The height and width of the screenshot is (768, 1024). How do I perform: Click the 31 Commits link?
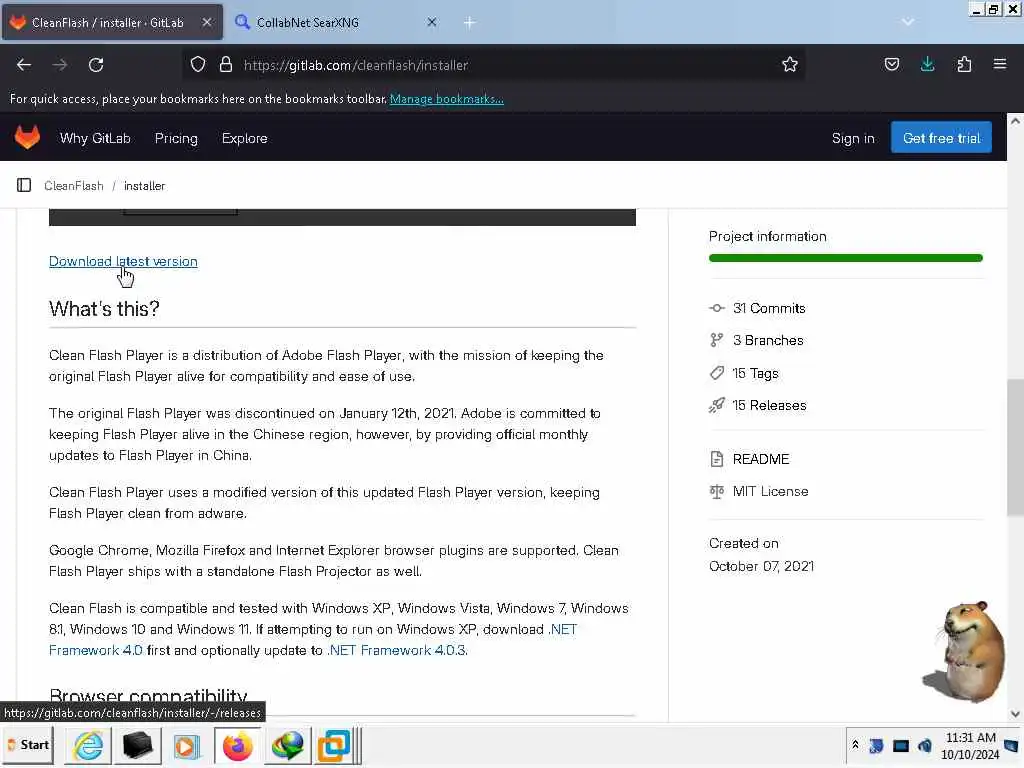click(769, 308)
